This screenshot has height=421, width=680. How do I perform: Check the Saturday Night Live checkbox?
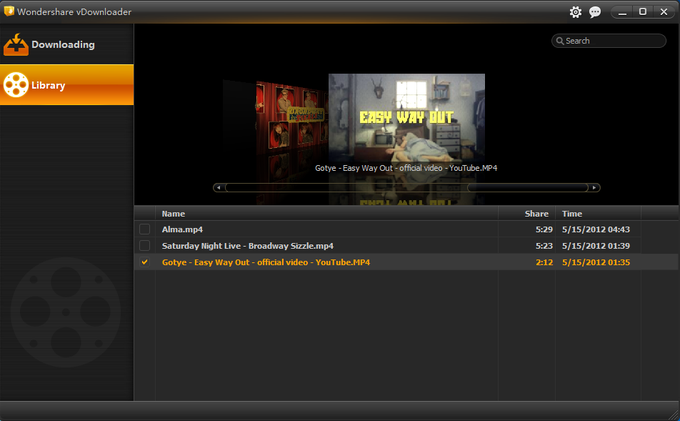pos(144,245)
